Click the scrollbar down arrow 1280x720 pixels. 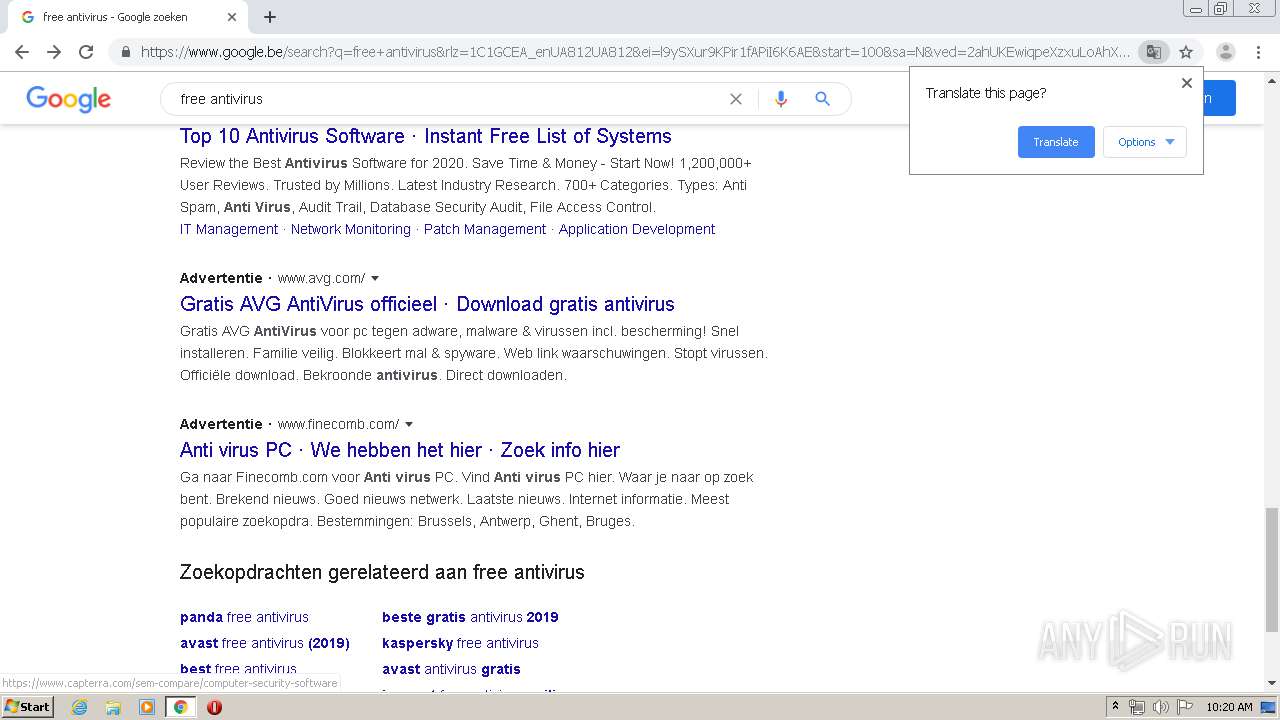1271,683
